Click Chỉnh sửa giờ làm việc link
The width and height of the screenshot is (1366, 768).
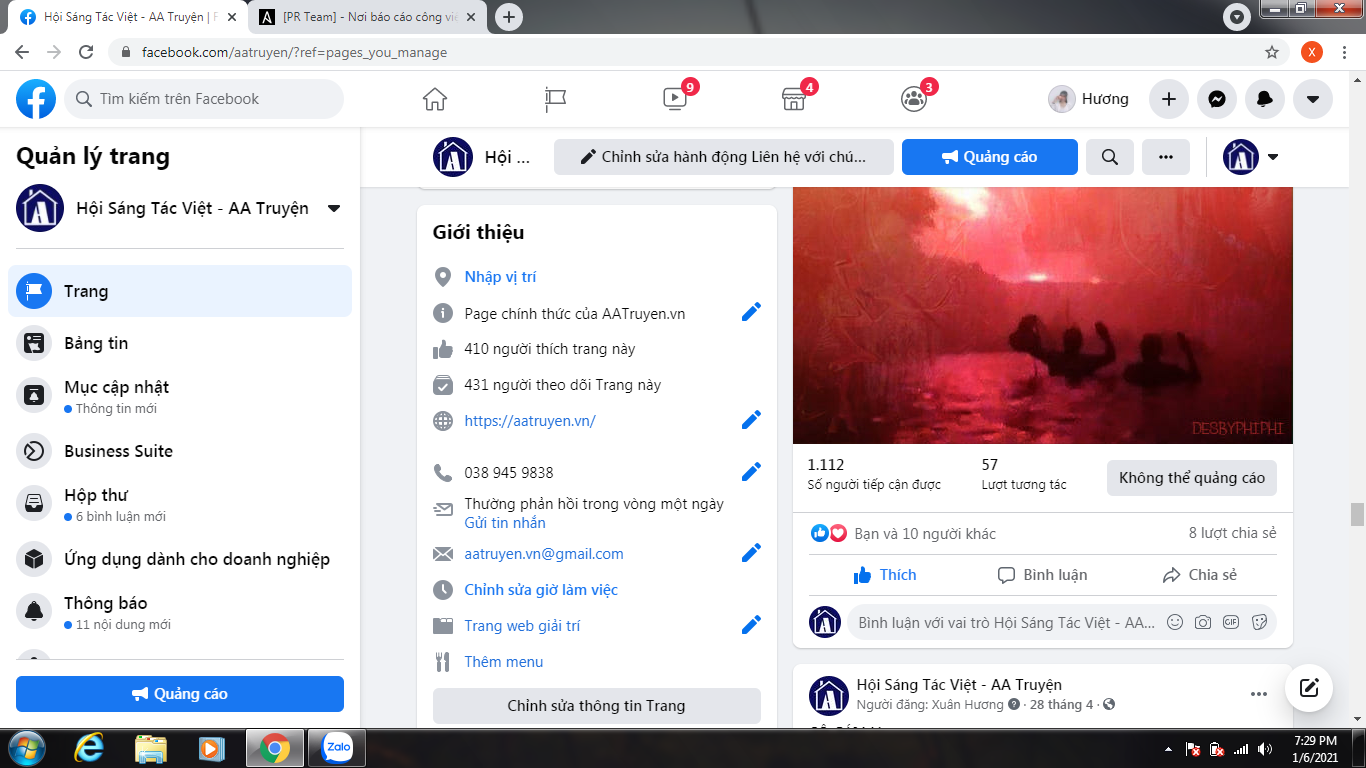tap(541, 590)
